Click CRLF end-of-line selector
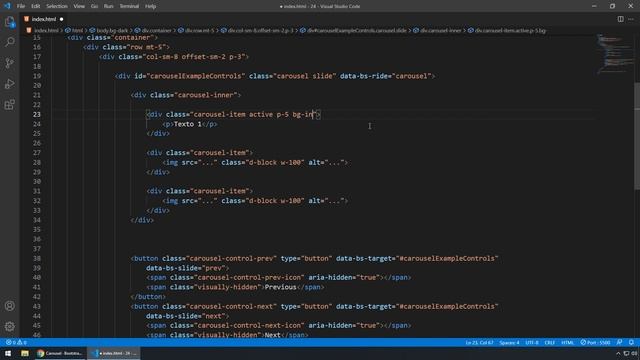Viewport: 640px width, 360px height. (x=549, y=342)
